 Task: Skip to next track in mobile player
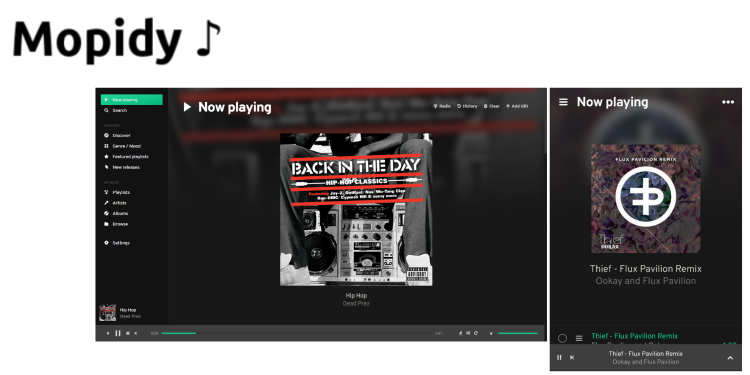coord(572,357)
